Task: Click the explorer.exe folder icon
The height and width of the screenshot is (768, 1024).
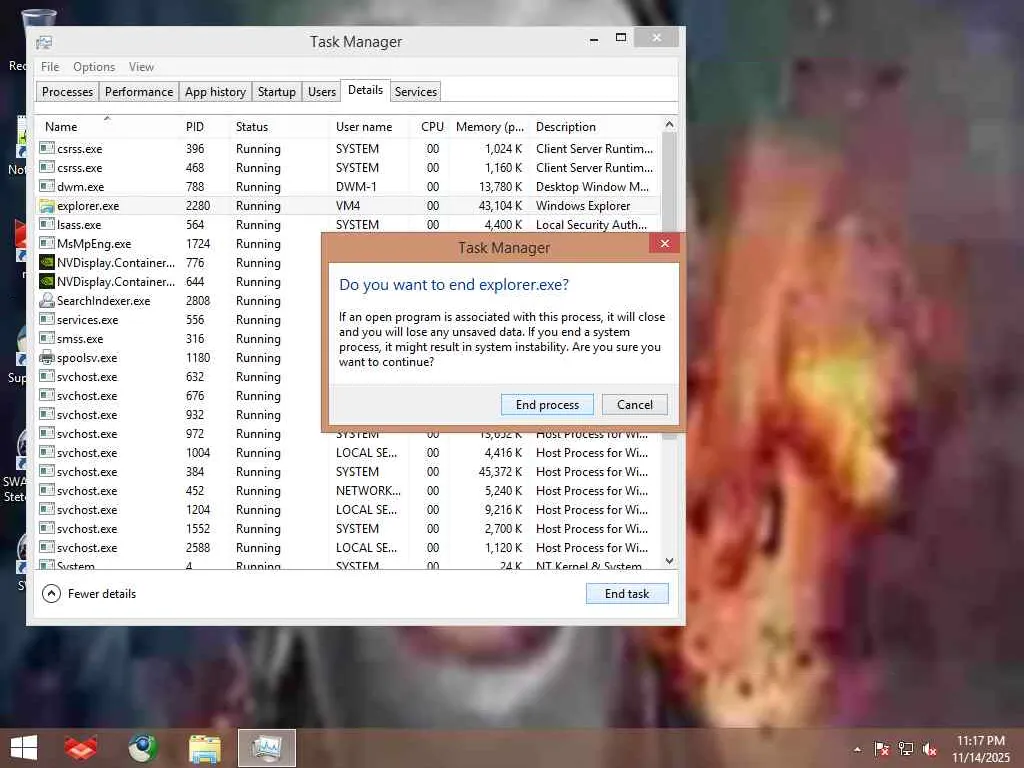Action: [x=46, y=206]
